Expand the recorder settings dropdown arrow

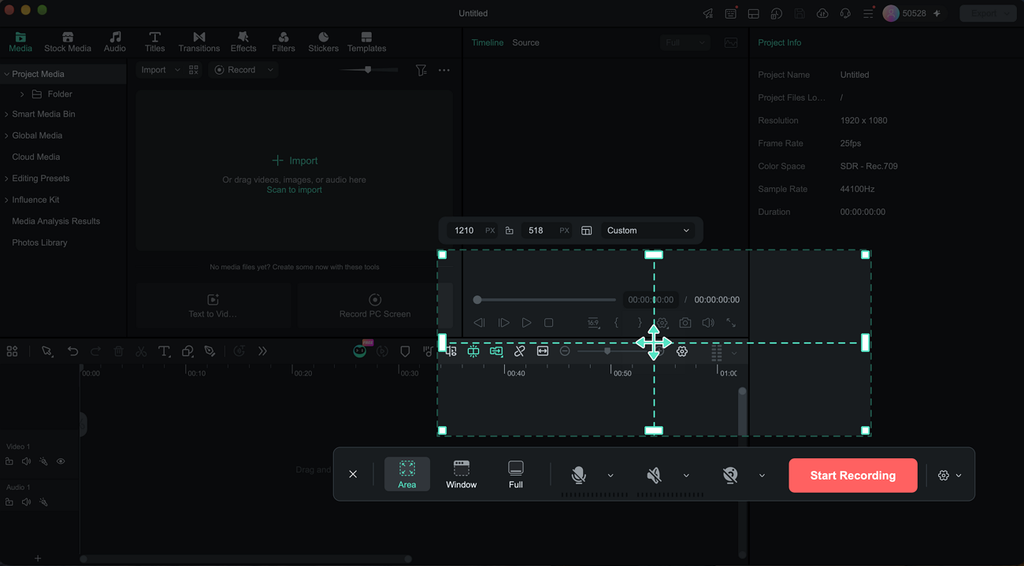(959, 475)
